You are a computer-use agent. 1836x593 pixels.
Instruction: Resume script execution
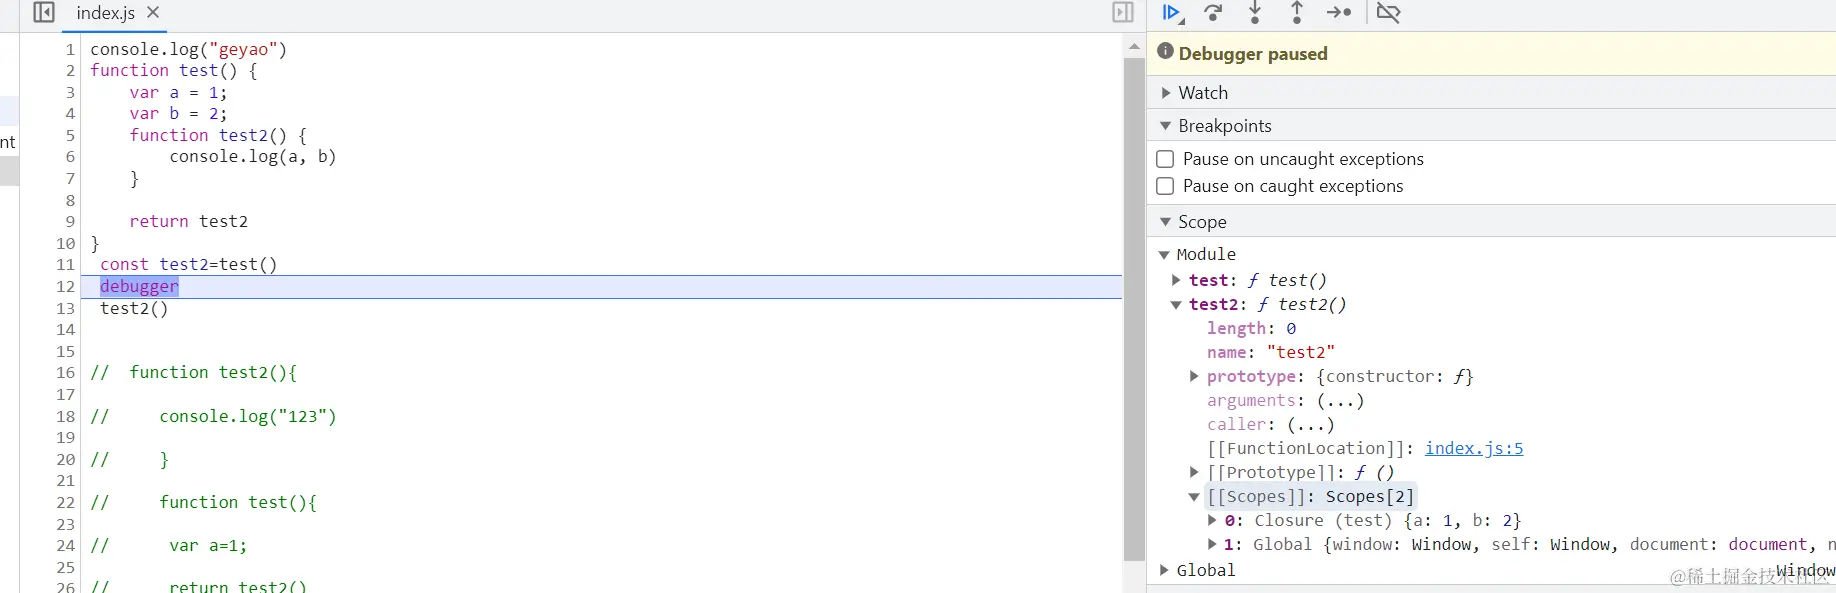(1172, 13)
